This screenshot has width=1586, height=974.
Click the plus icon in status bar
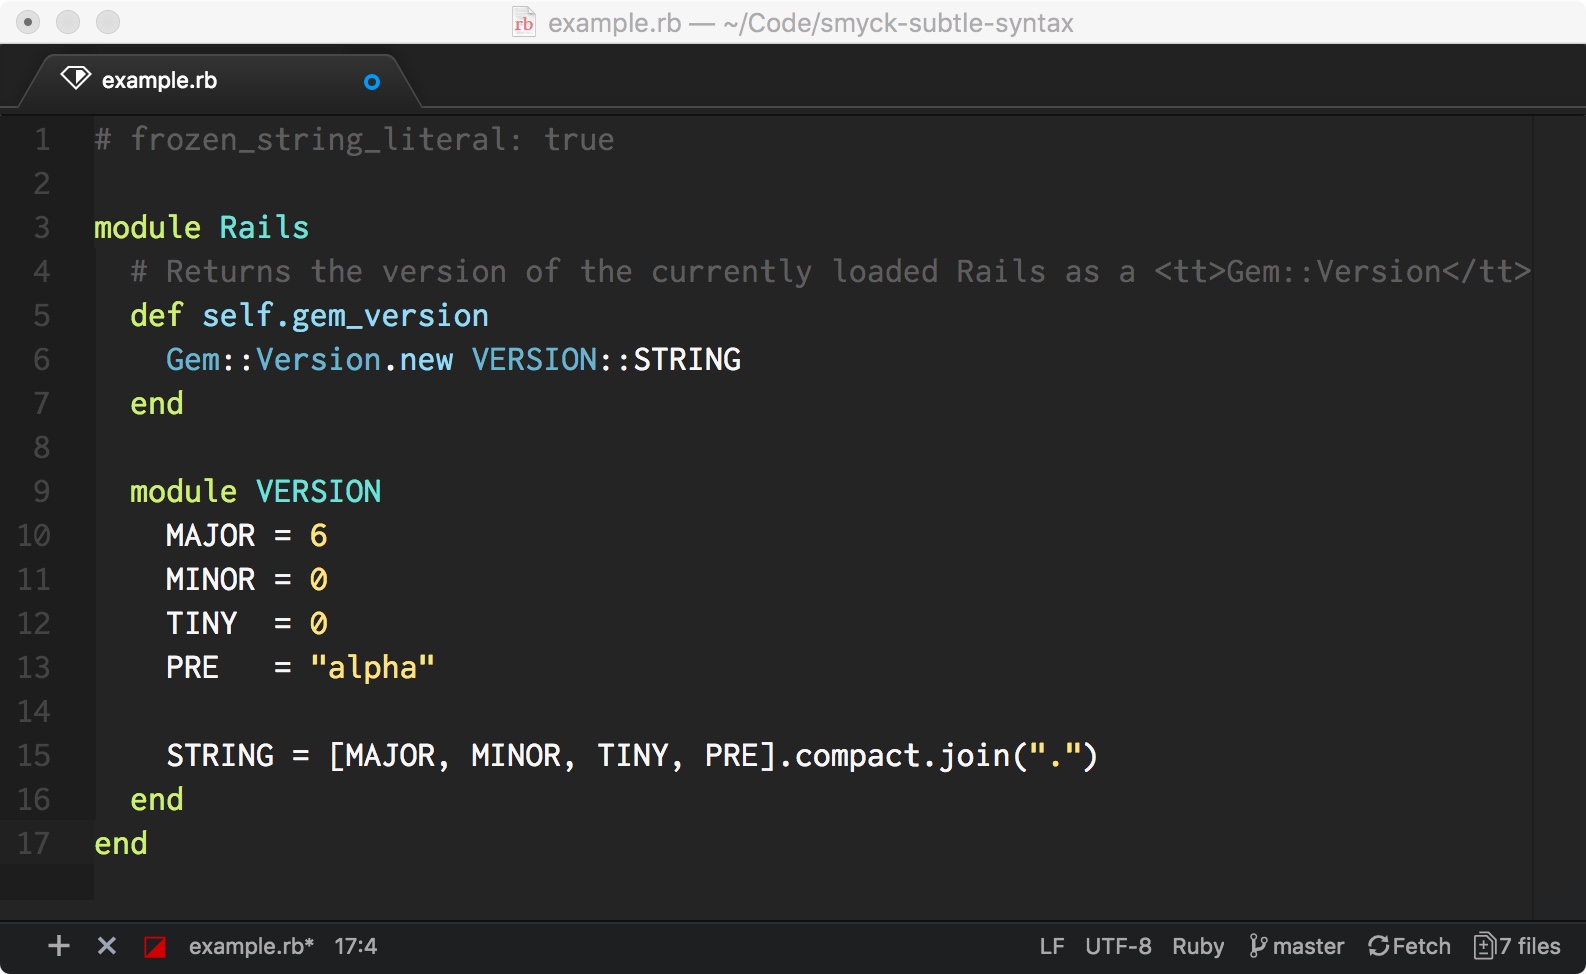click(59, 946)
